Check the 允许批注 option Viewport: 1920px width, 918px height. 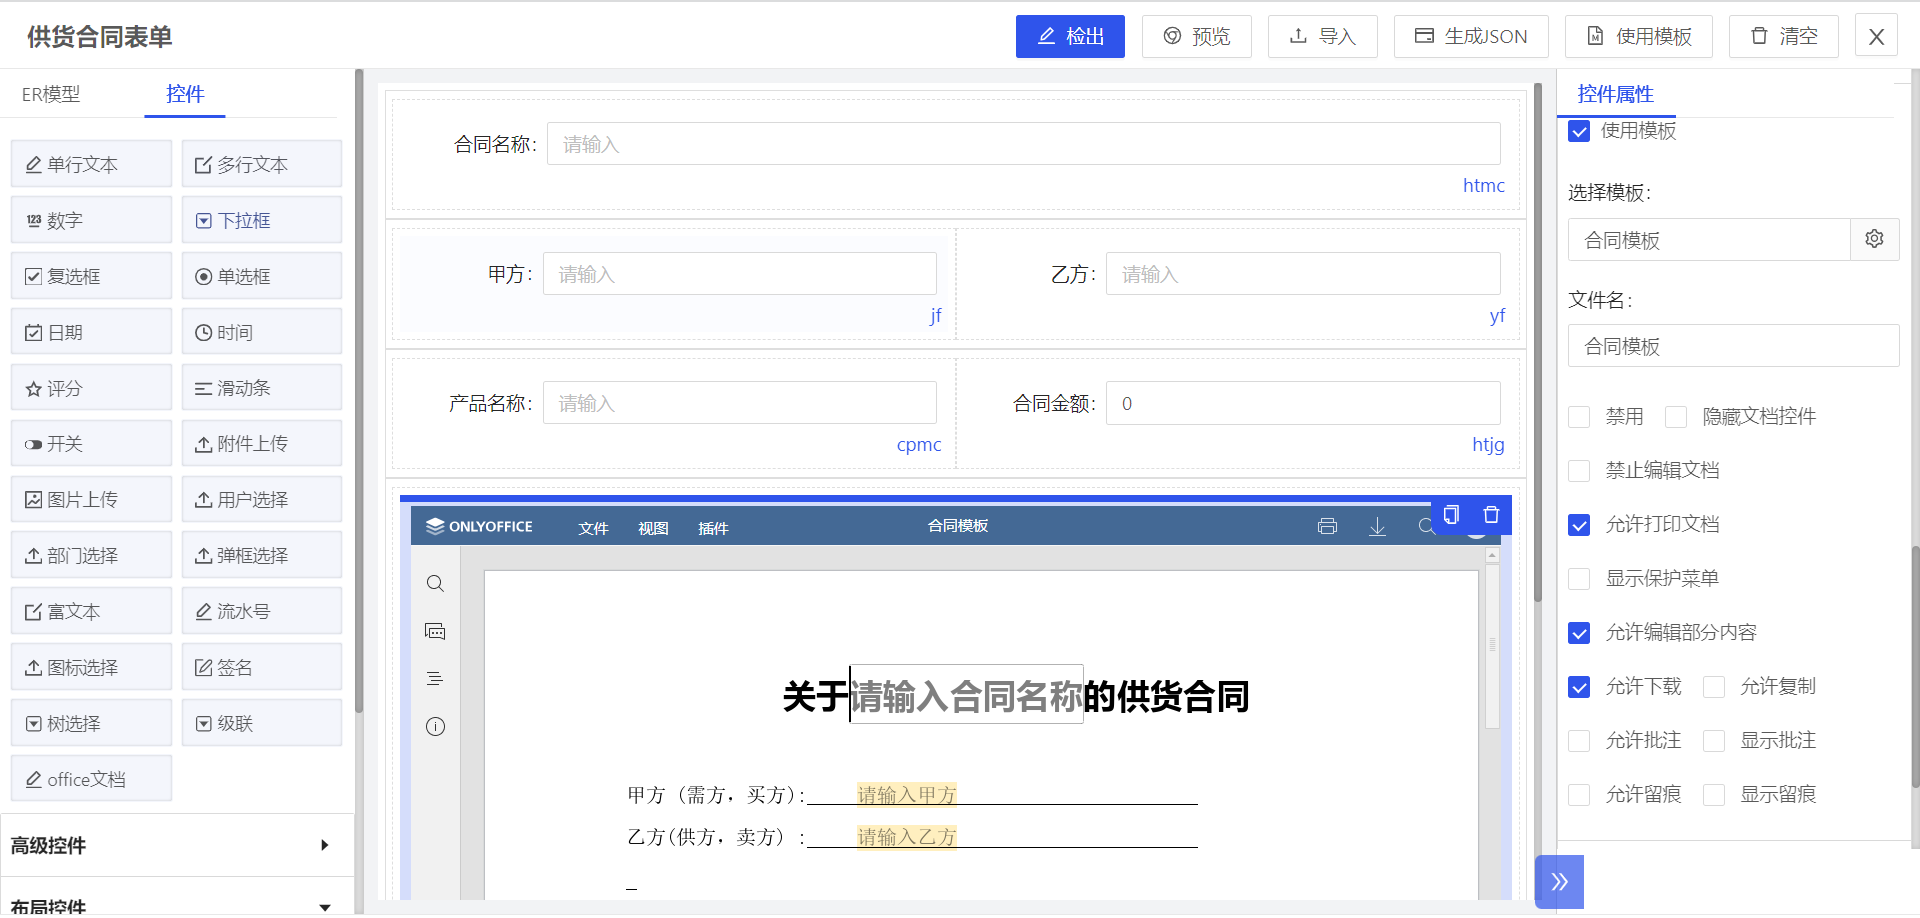(x=1580, y=740)
